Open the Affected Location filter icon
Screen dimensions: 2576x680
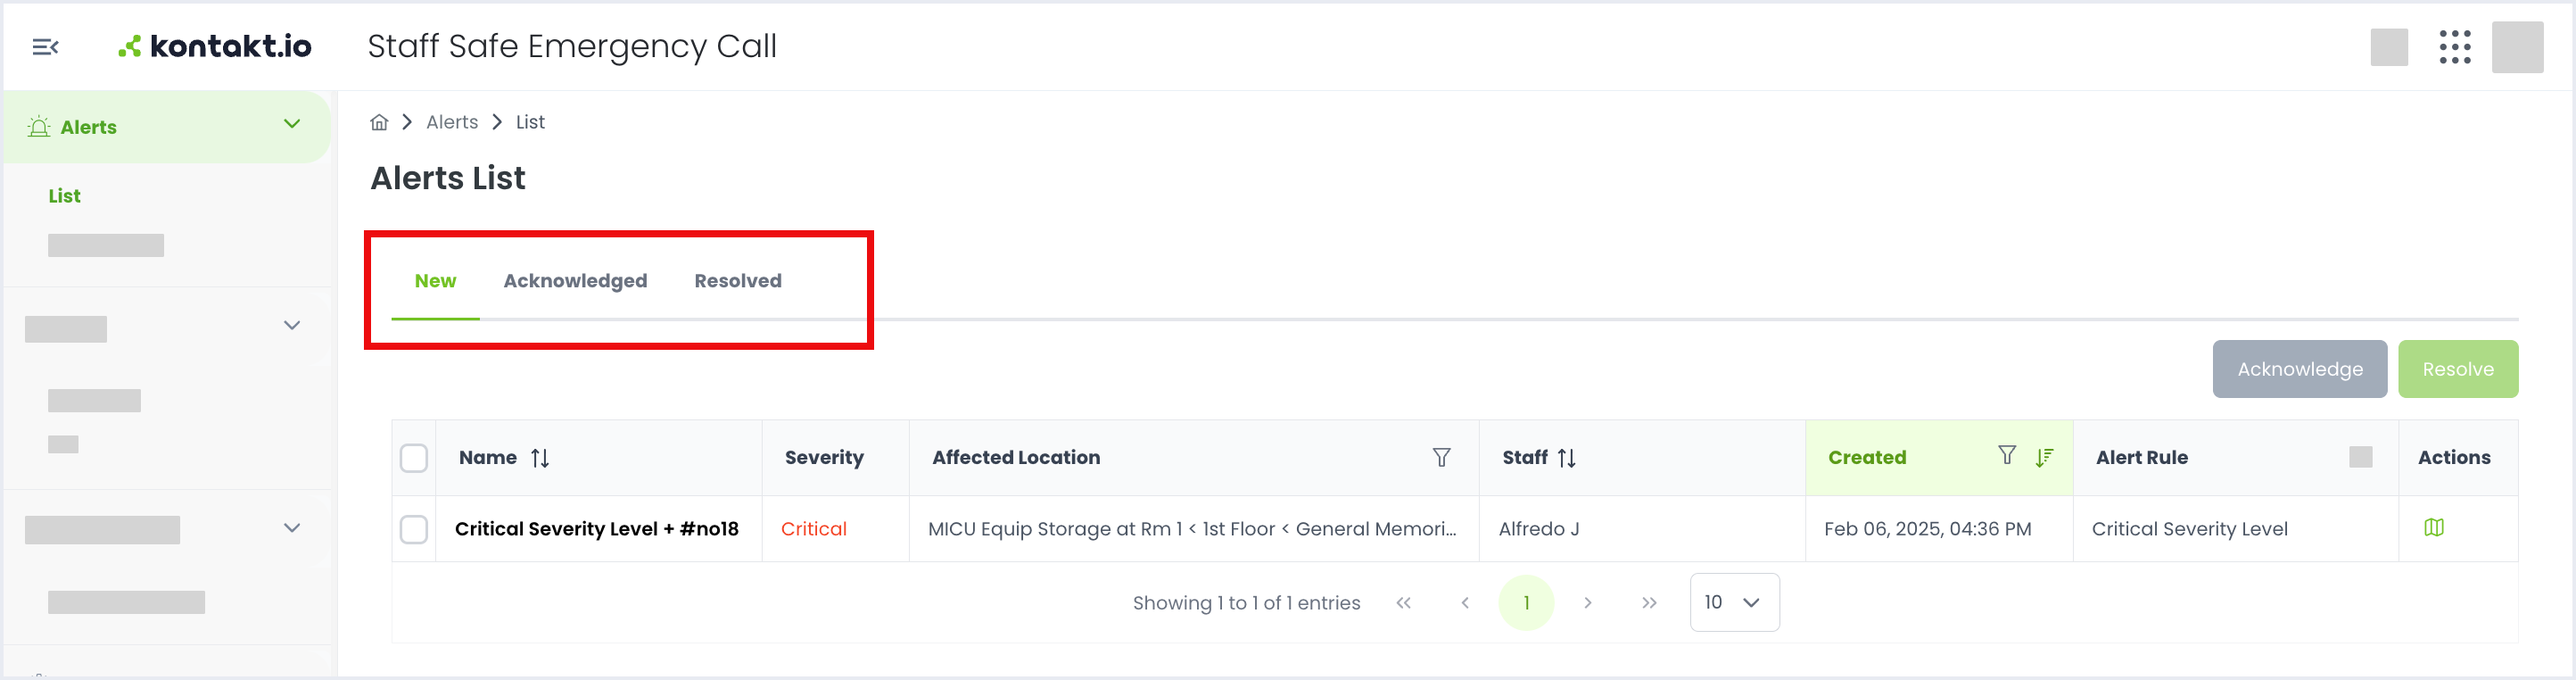click(1441, 457)
